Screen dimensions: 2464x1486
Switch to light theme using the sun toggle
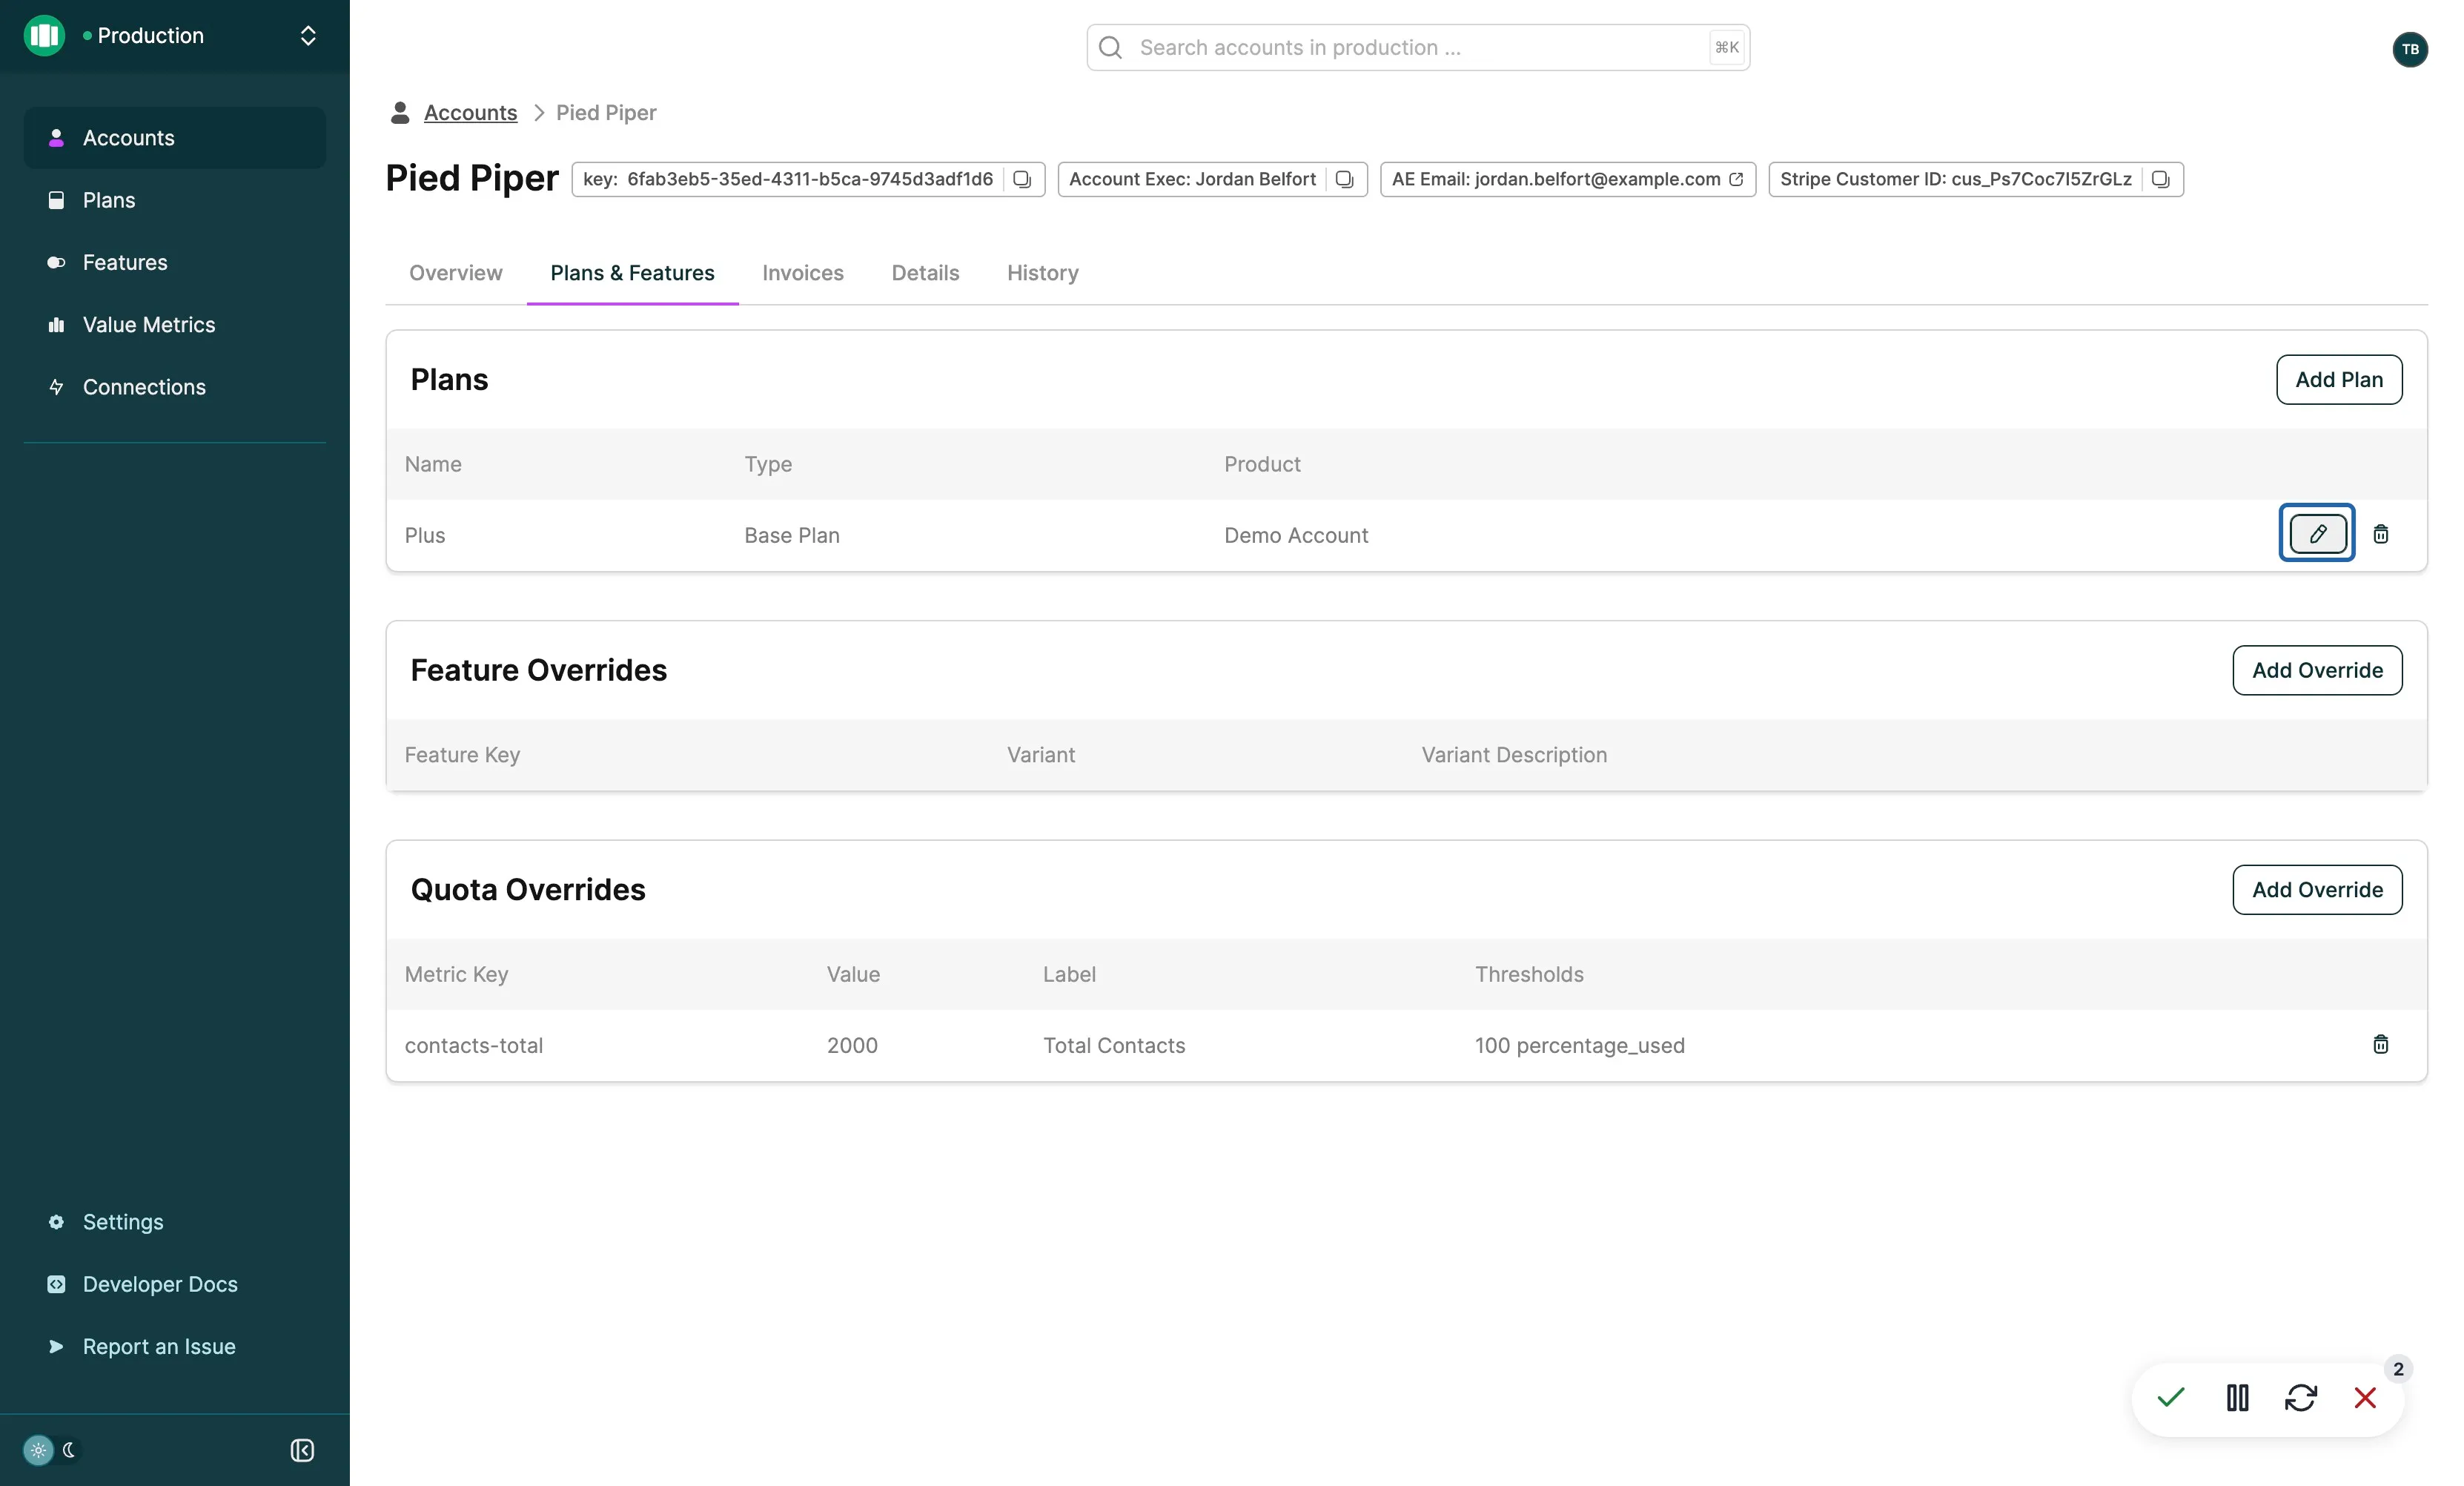(x=38, y=1450)
